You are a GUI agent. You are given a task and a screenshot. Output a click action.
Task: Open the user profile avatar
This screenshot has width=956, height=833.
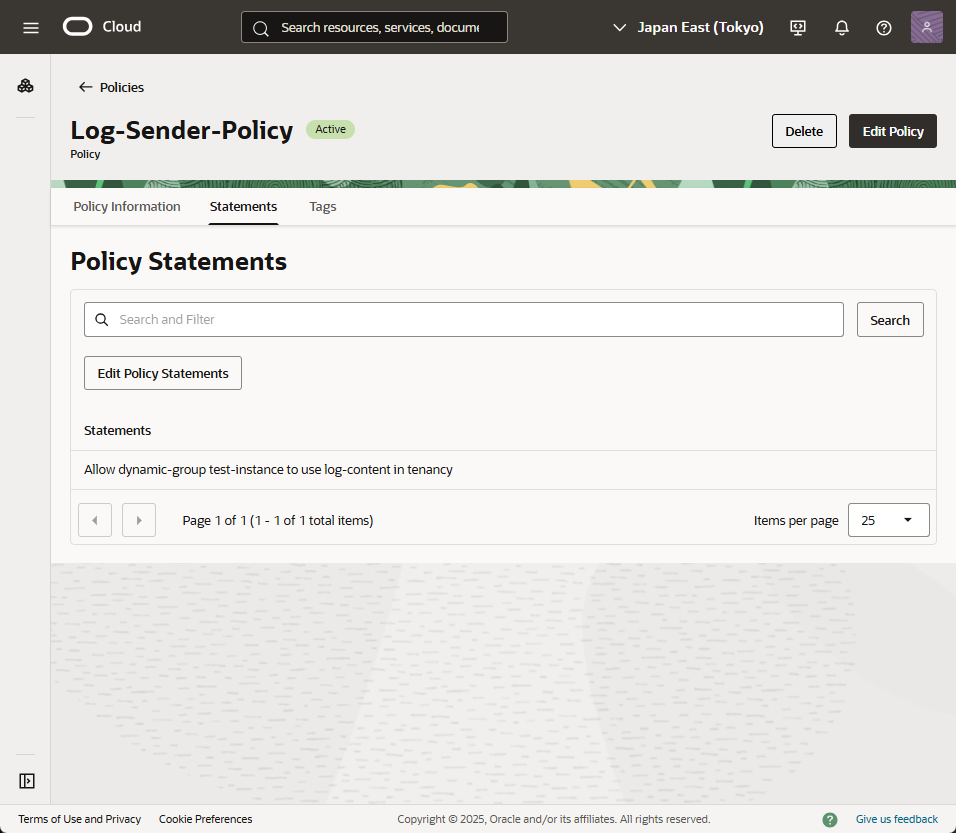point(926,27)
